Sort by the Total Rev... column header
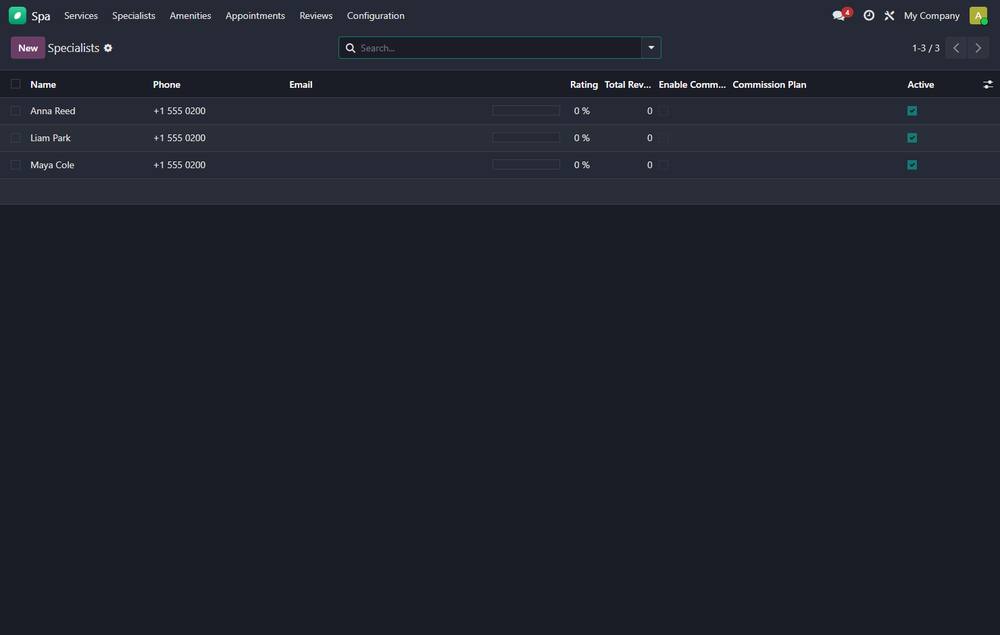Screen dimensions: 1000x635 [628, 84]
